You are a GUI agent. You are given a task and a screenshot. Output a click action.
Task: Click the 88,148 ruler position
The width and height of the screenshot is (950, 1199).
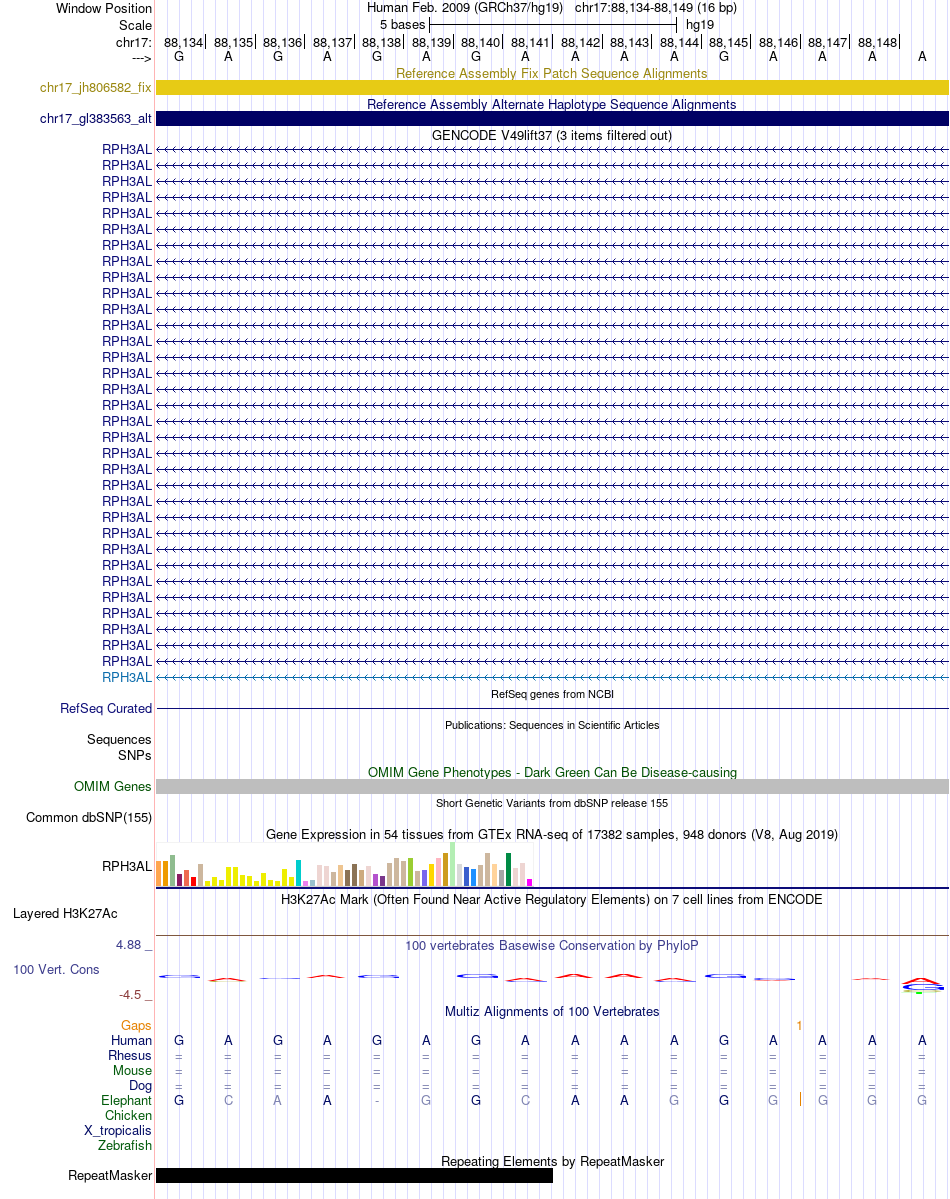tap(877, 43)
